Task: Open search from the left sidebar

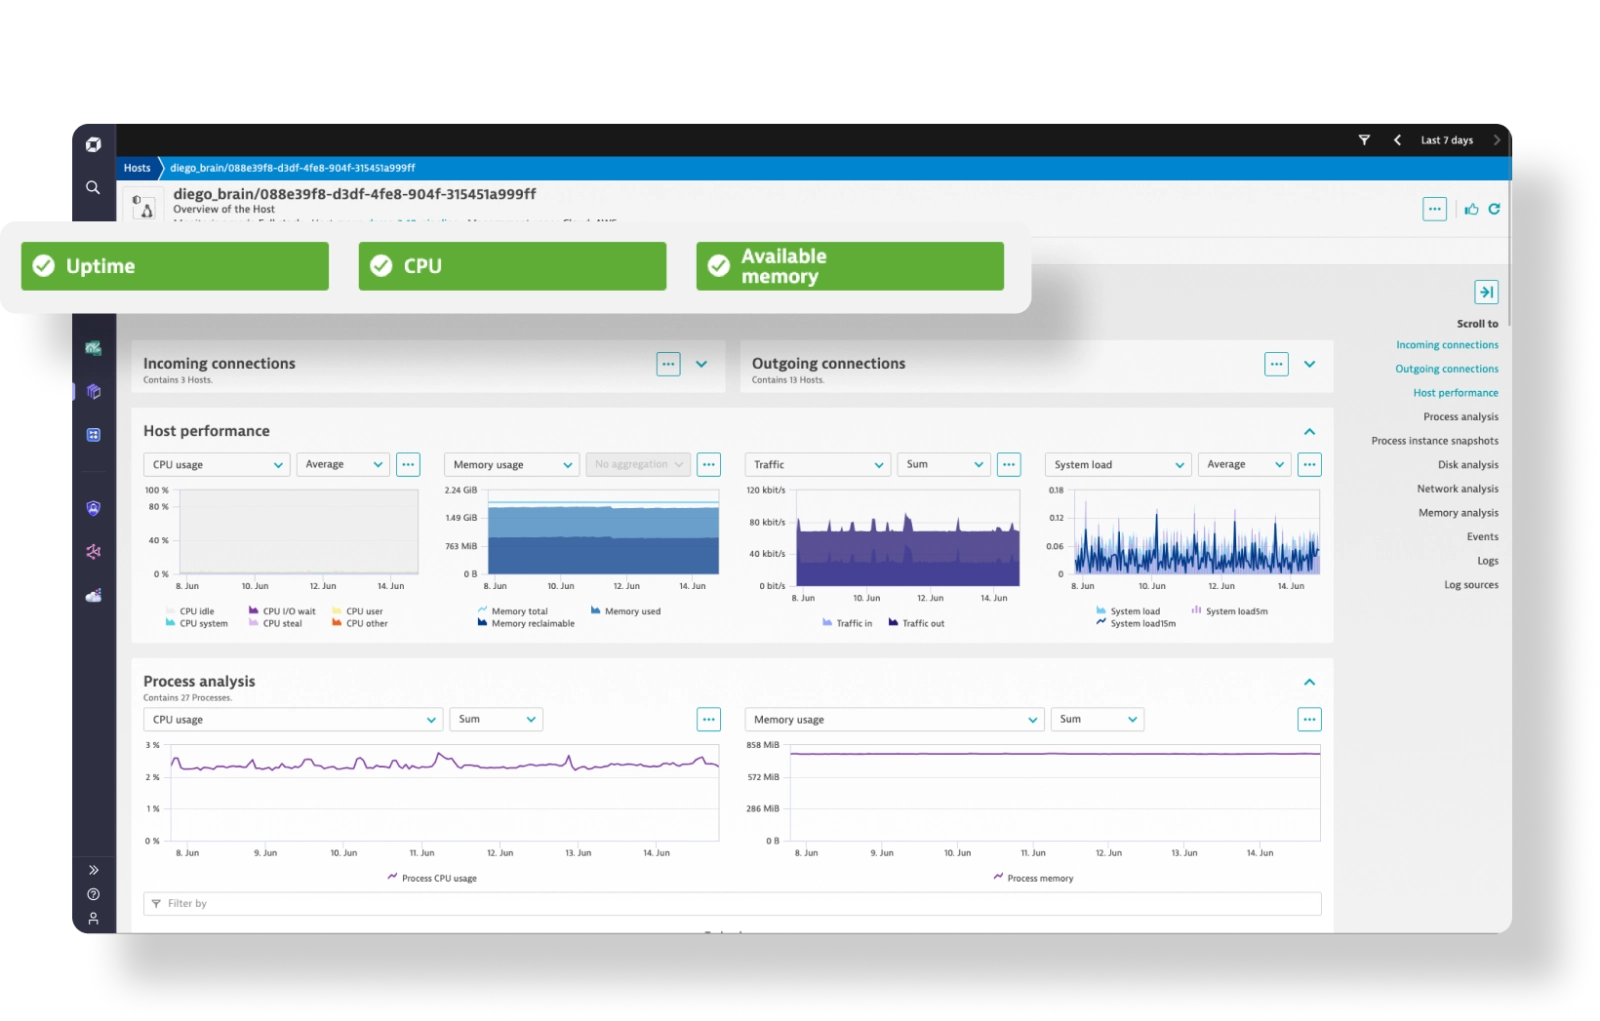Action: tap(93, 187)
